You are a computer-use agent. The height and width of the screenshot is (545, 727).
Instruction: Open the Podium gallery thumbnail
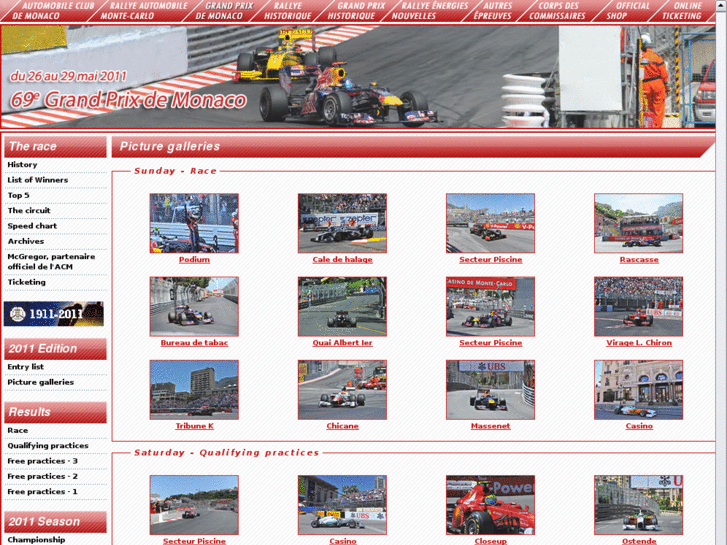point(194,223)
